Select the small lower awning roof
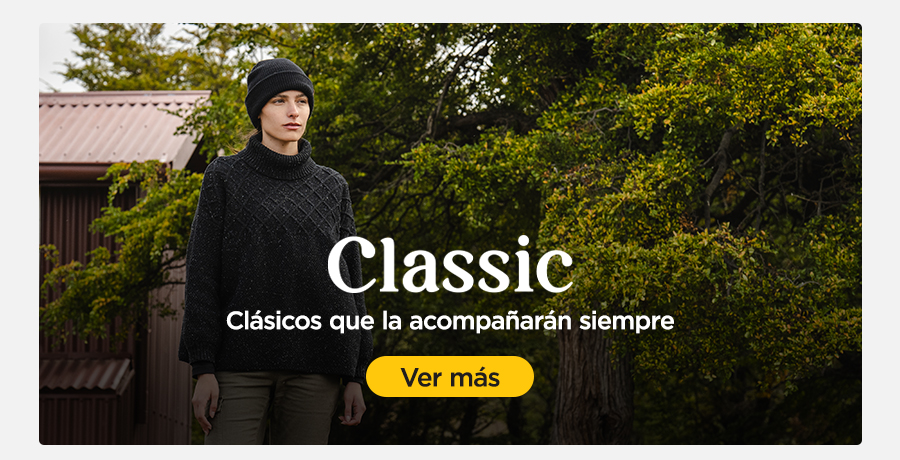900x460 pixels. pos(85,375)
